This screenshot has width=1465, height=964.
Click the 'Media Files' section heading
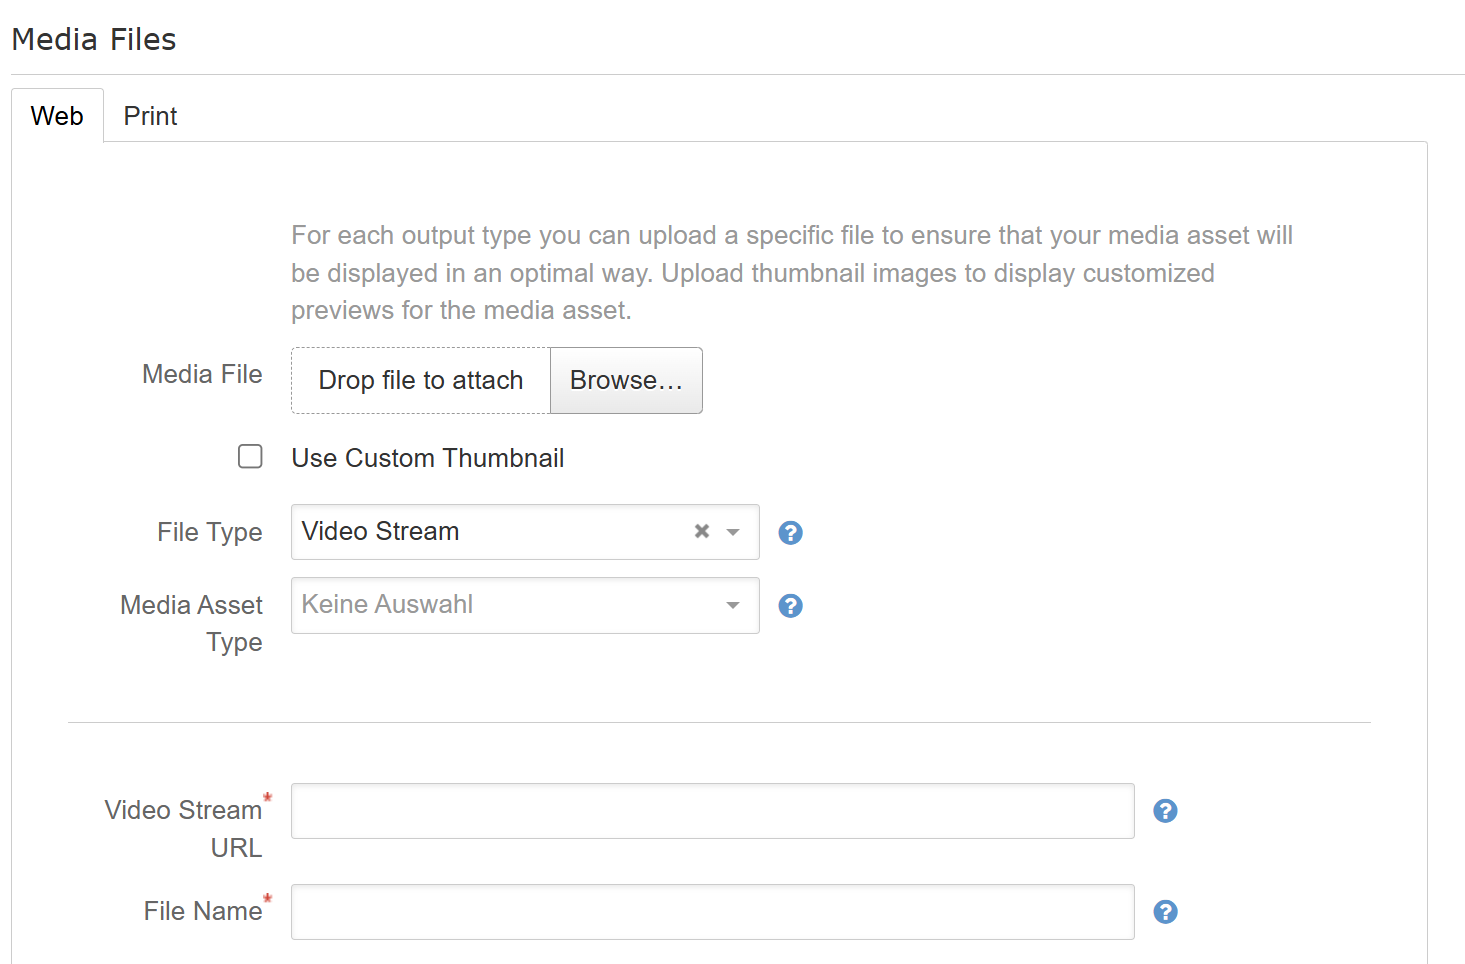94,39
